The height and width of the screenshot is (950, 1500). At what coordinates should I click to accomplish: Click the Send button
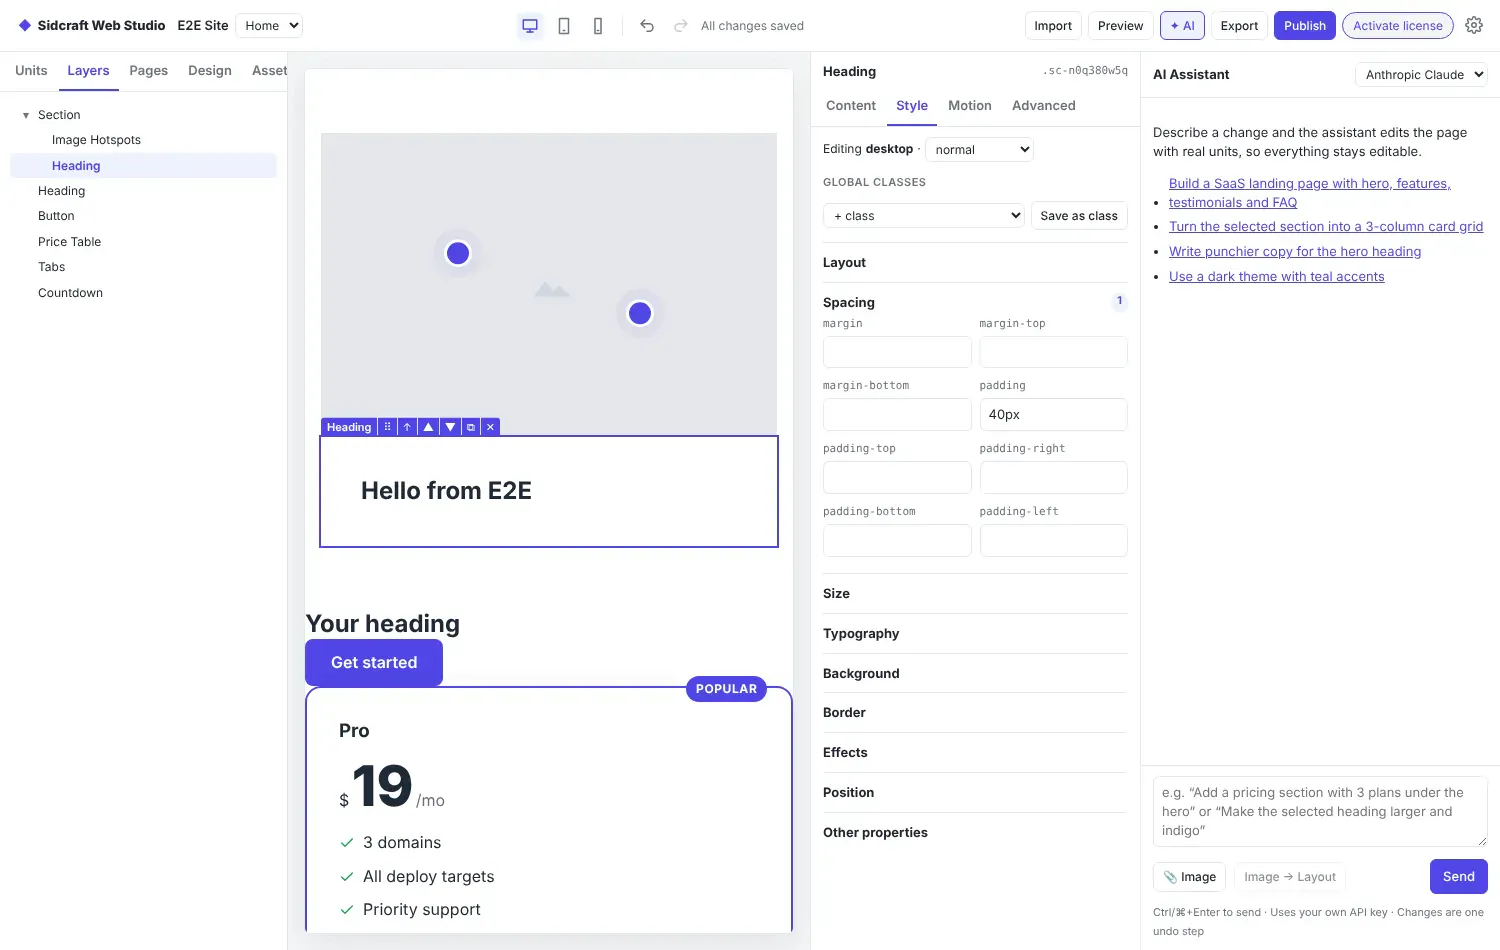pos(1459,877)
